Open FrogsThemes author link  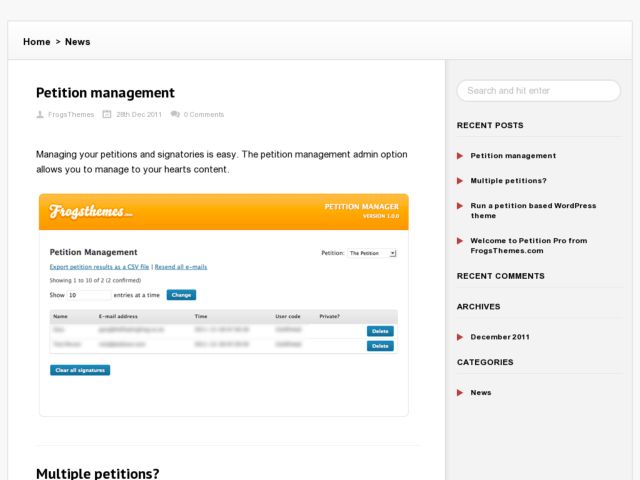(71, 114)
